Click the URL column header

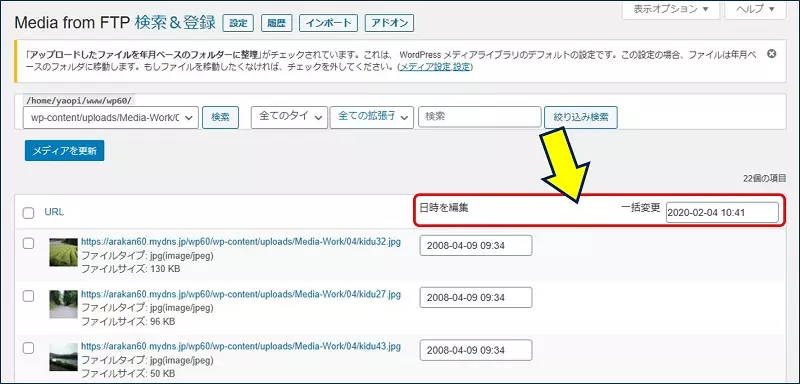tap(54, 212)
